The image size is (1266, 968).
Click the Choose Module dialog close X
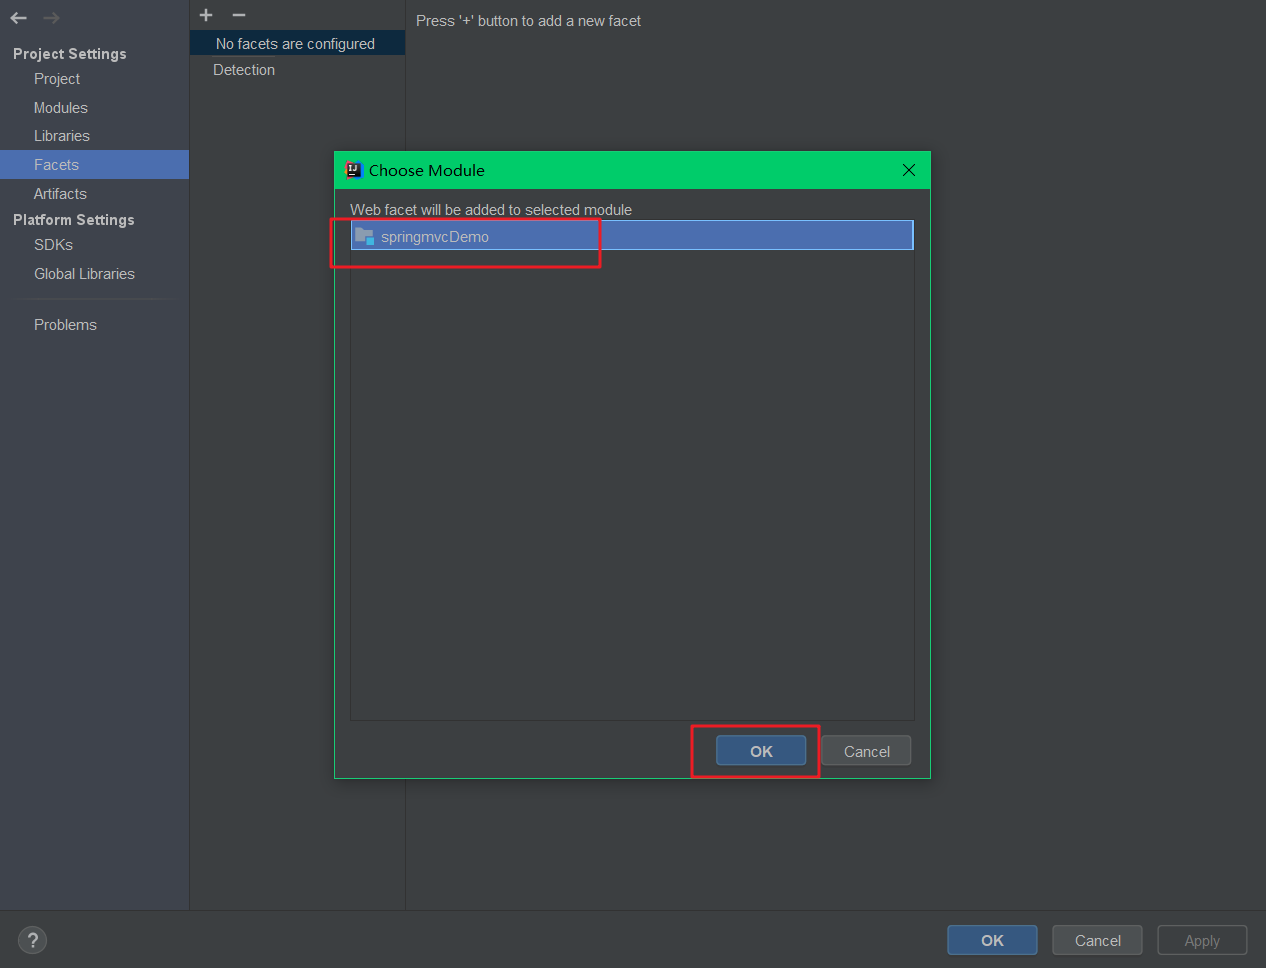coord(909,170)
